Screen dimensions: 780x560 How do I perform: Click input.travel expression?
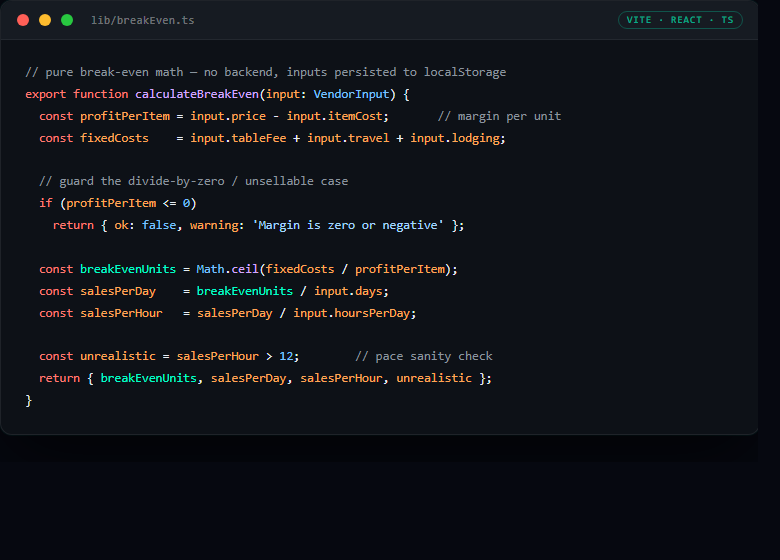(x=348, y=138)
